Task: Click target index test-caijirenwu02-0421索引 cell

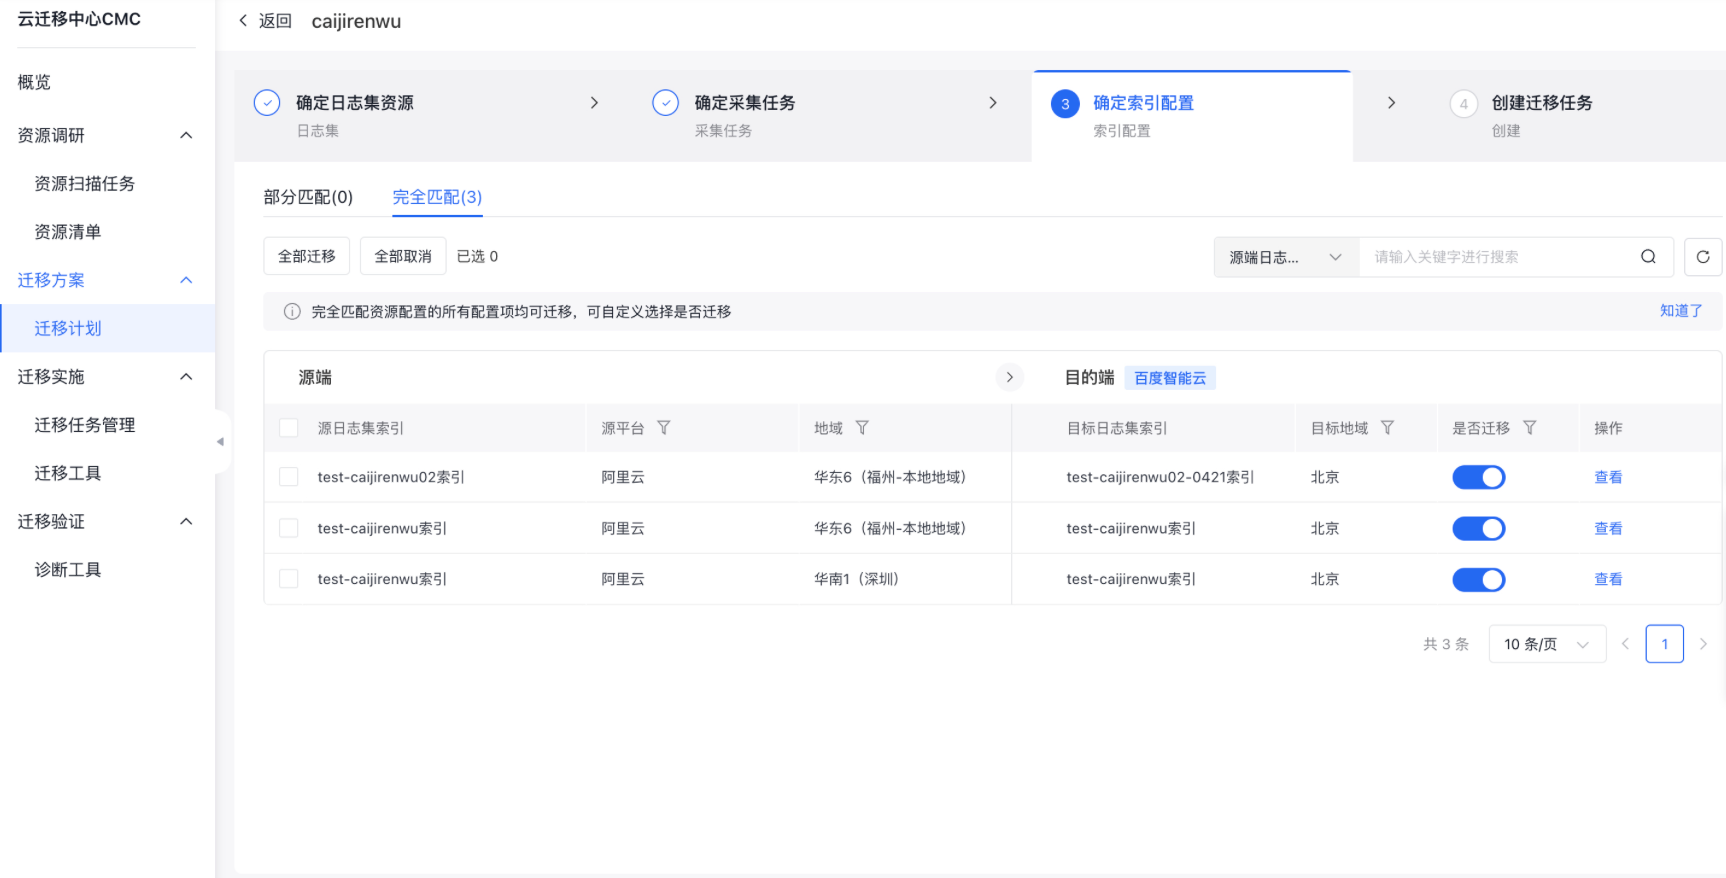Action: point(1160,477)
